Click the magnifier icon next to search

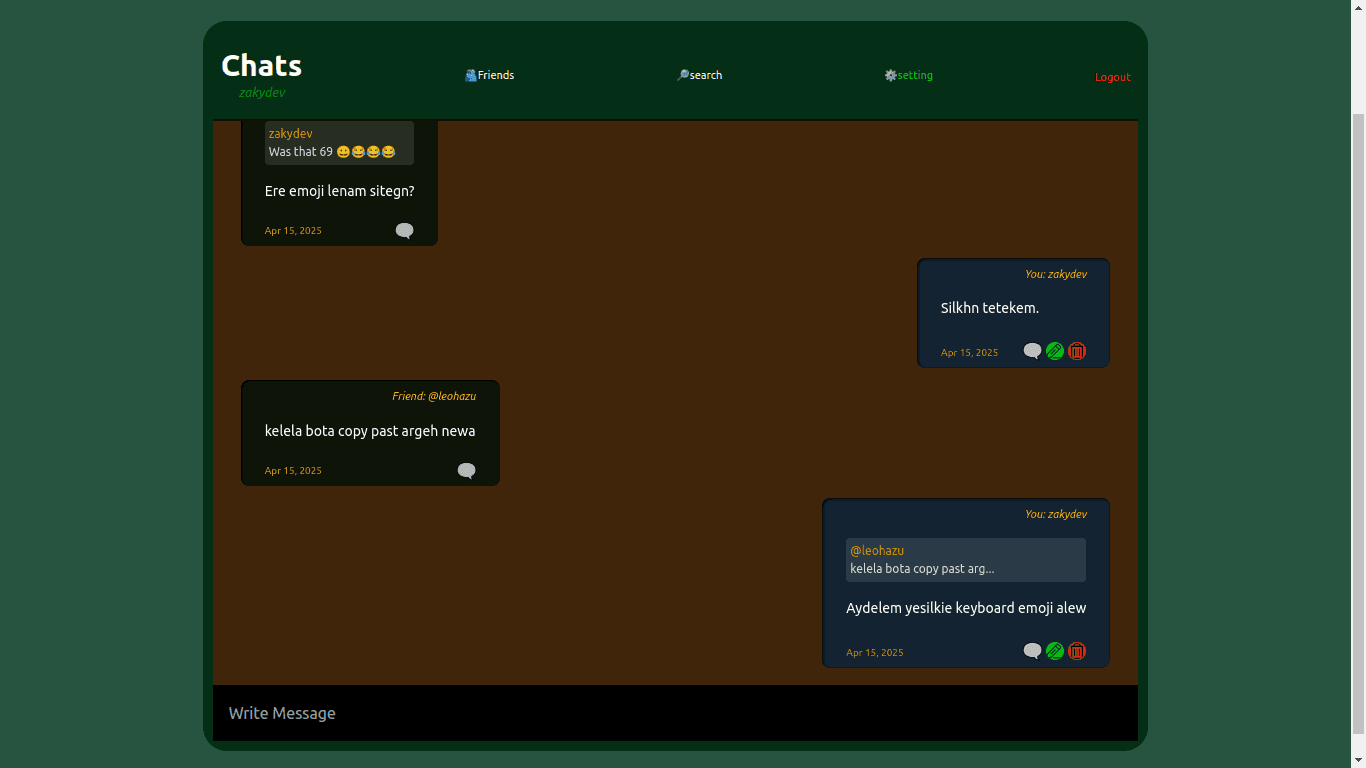(x=683, y=75)
